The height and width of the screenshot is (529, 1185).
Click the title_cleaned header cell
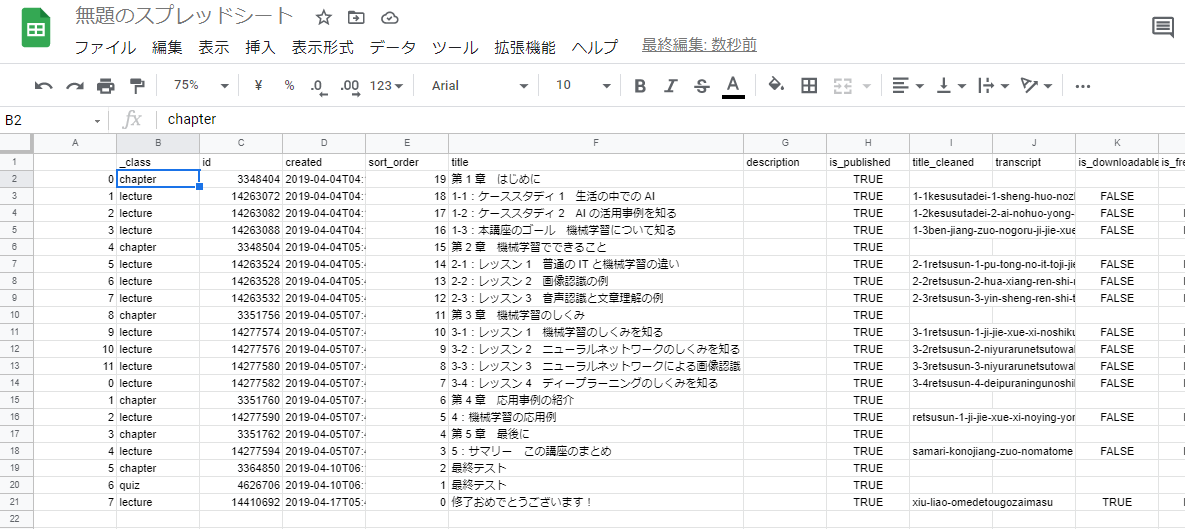[951, 162]
